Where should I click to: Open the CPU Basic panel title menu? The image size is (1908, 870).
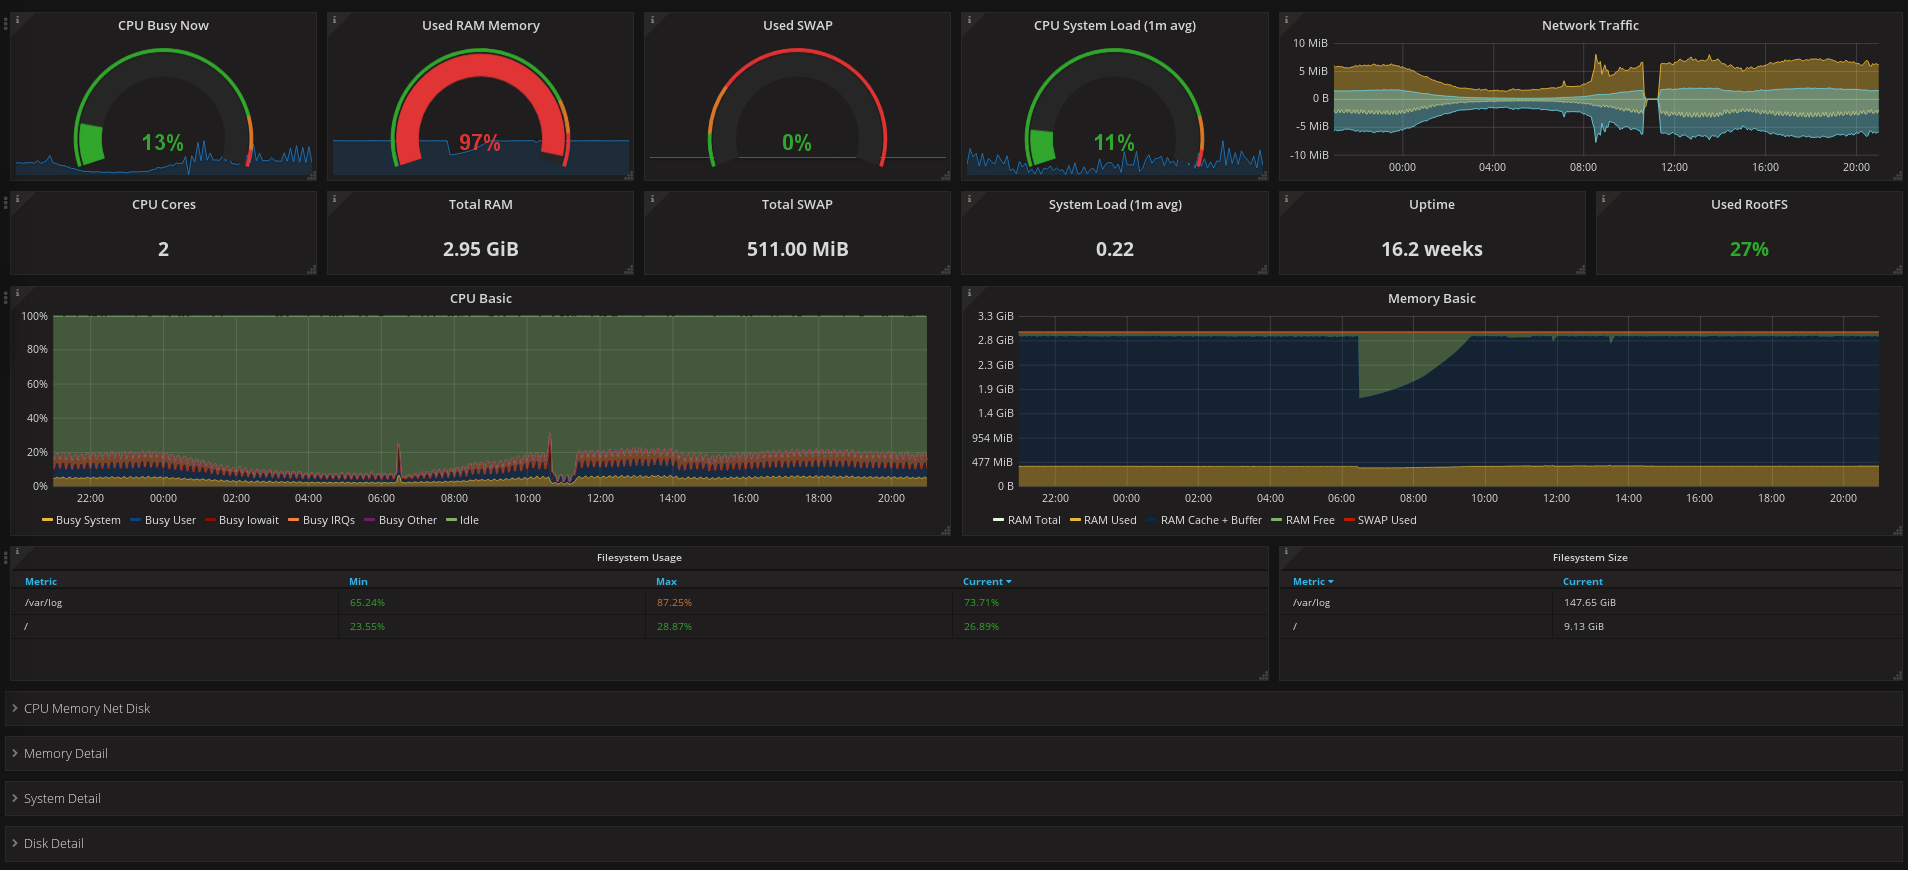click(x=481, y=298)
